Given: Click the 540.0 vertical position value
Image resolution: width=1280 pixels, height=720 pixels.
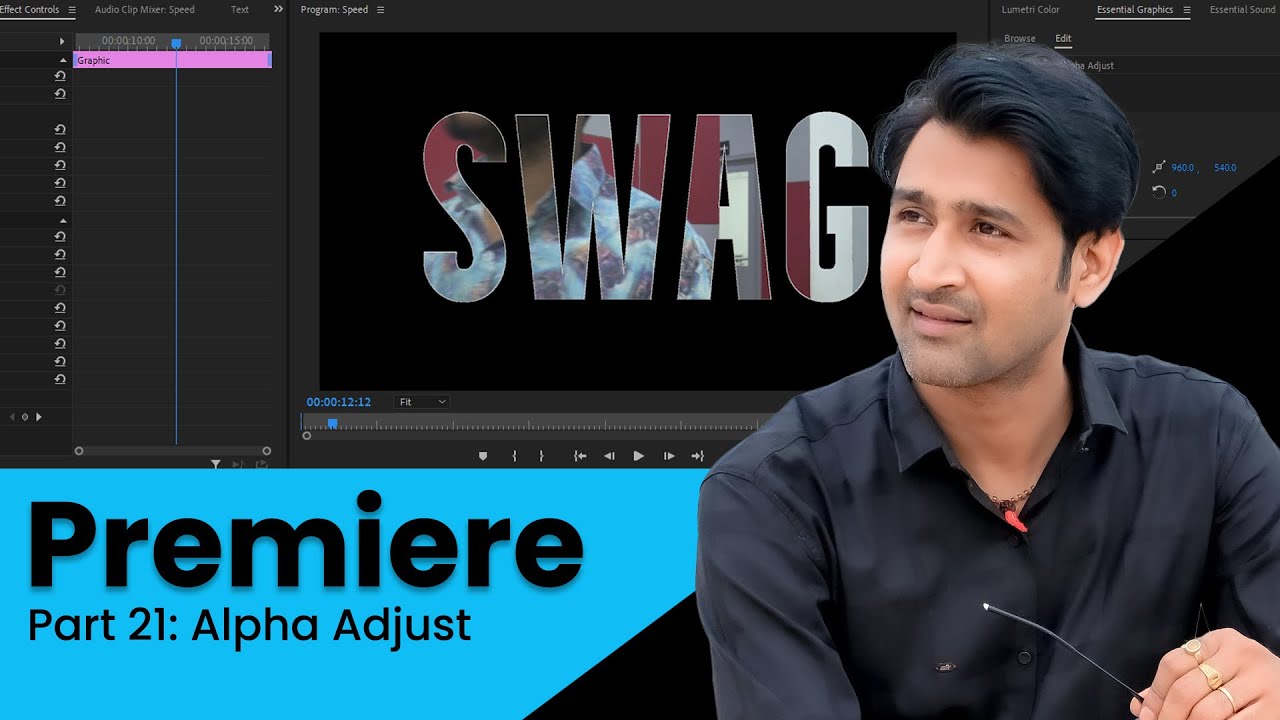Looking at the screenshot, I should coord(1225,168).
